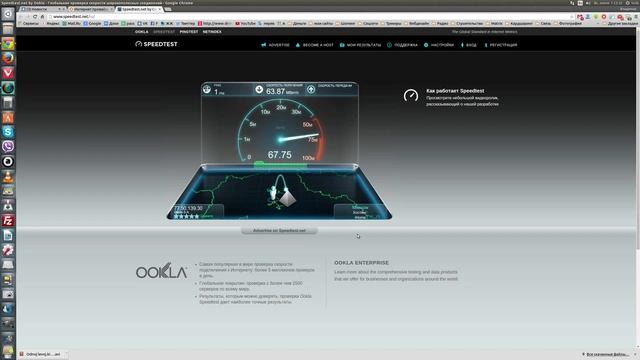Launch Vivaldi from the dock
Viewport: 640px width, 360px height.
pyautogui.click(x=8, y=73)
